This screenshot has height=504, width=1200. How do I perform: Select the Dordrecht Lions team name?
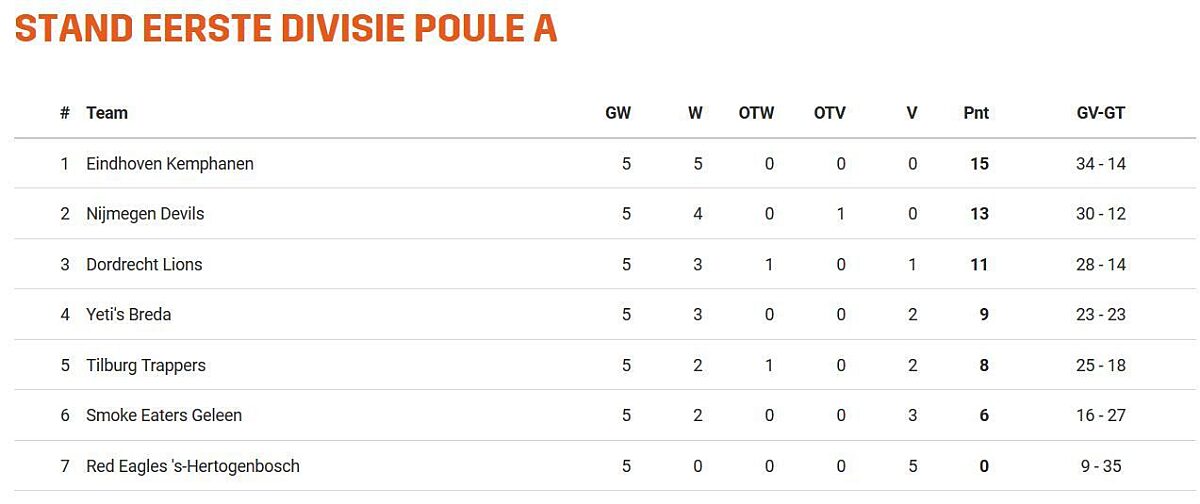pos(144,264)
